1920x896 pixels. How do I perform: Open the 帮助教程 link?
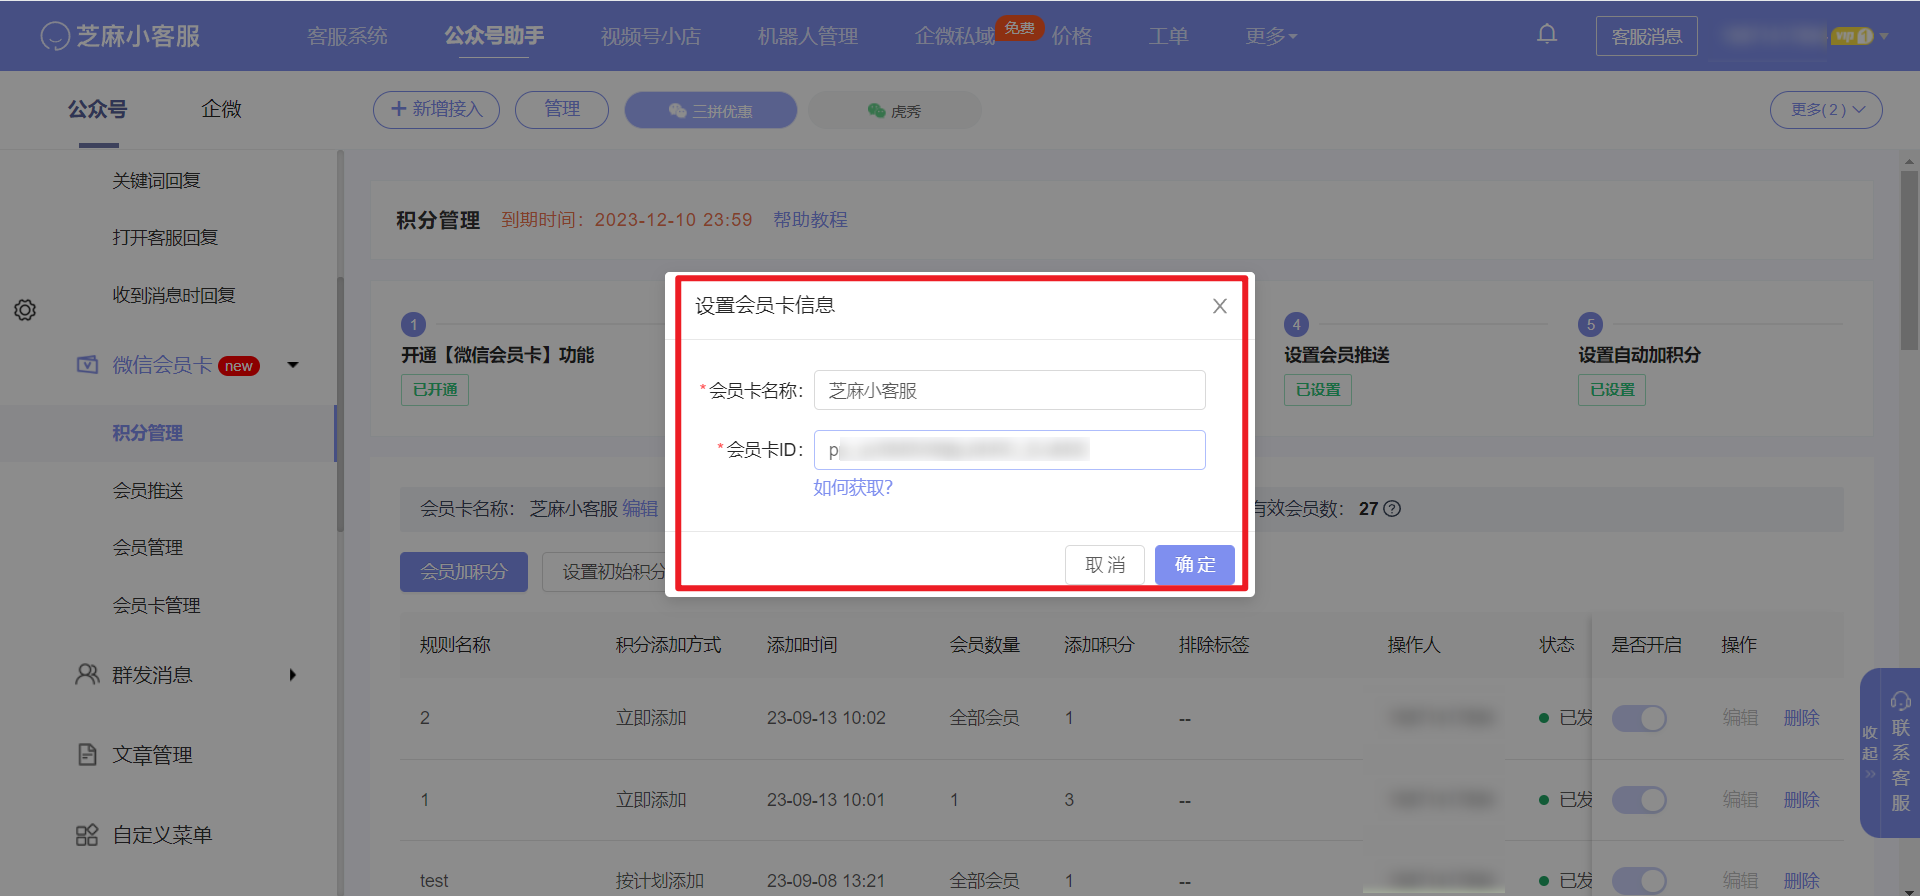point(810,220)
